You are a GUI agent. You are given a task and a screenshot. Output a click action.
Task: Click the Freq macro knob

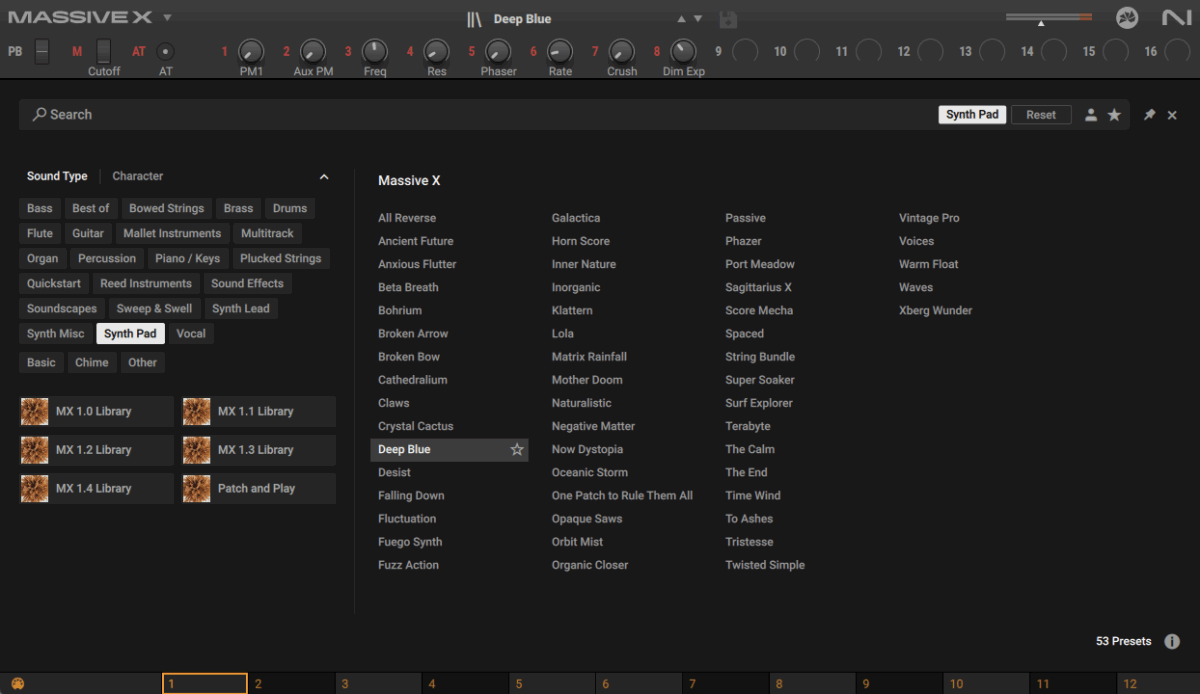tap(375, 51)
